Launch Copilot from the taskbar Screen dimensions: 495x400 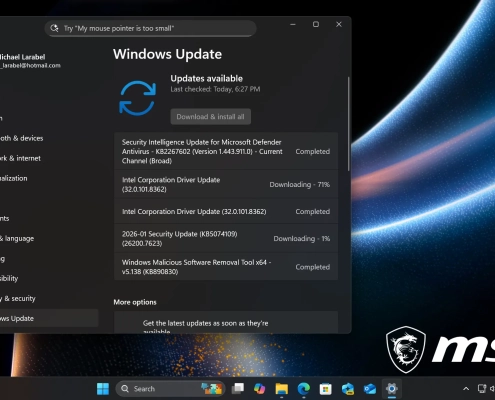click(x=259, y=389)
